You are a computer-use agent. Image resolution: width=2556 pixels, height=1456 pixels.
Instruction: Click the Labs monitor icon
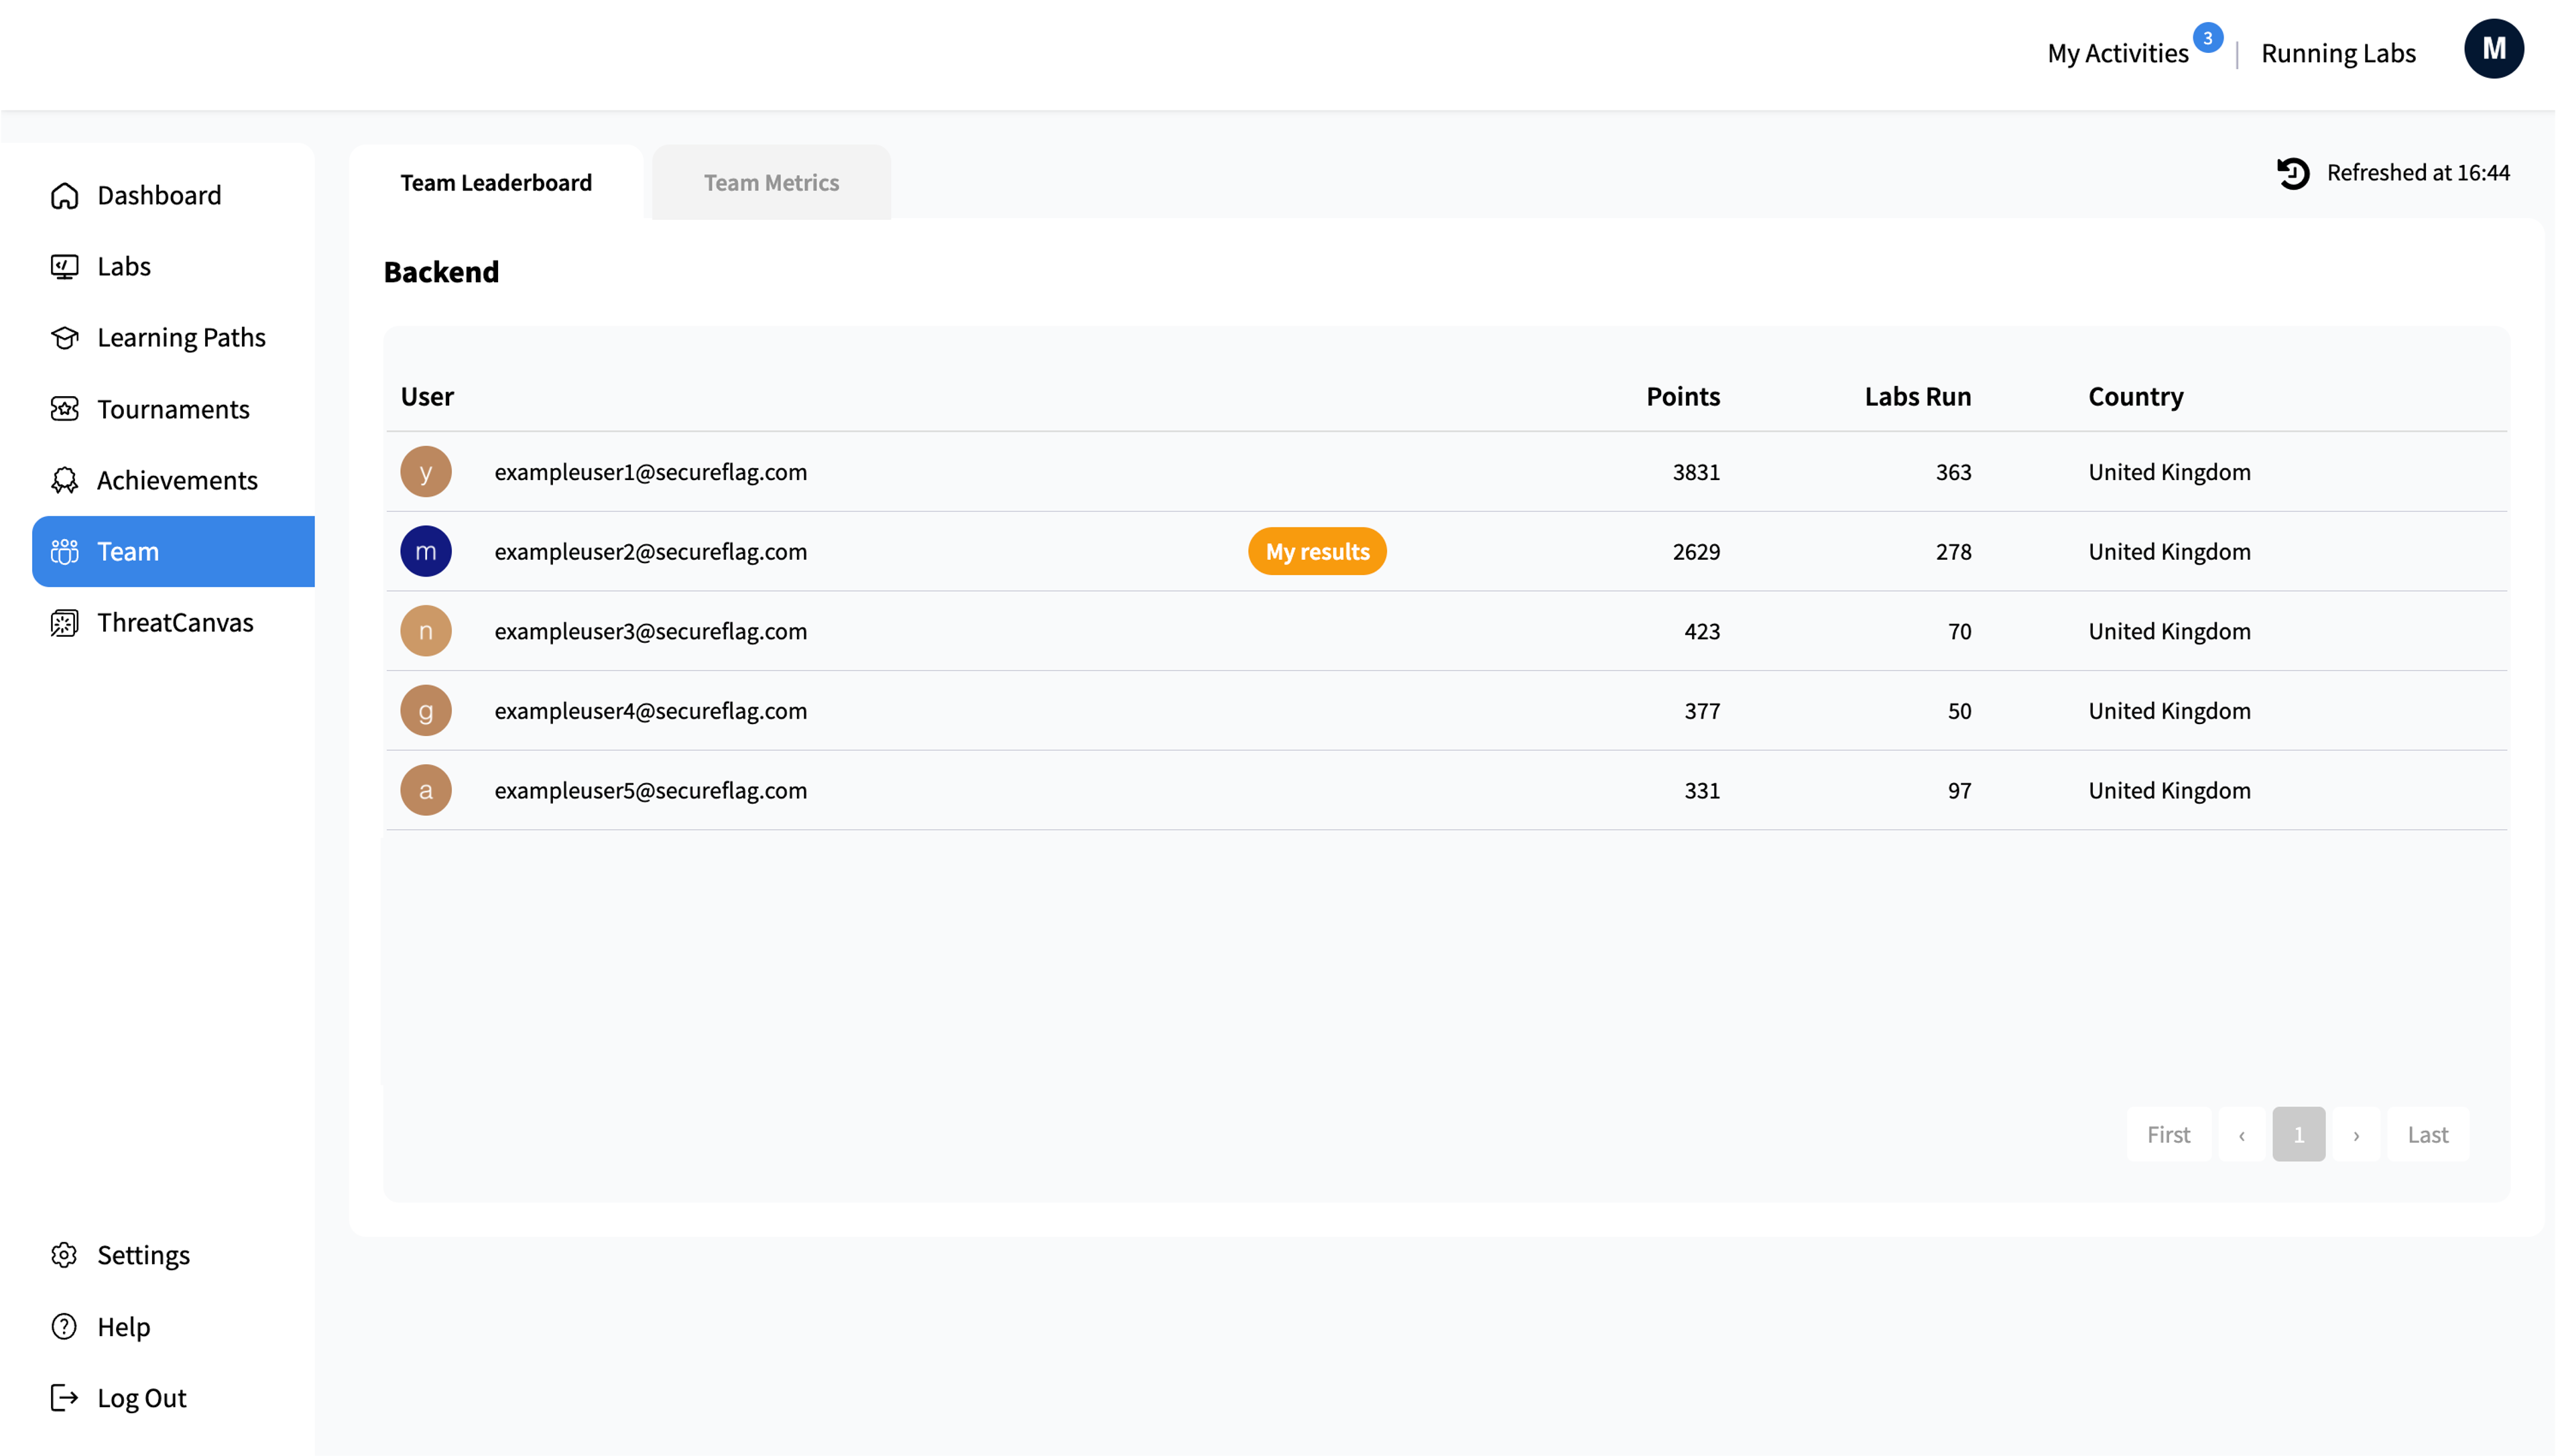pos(65,267)
